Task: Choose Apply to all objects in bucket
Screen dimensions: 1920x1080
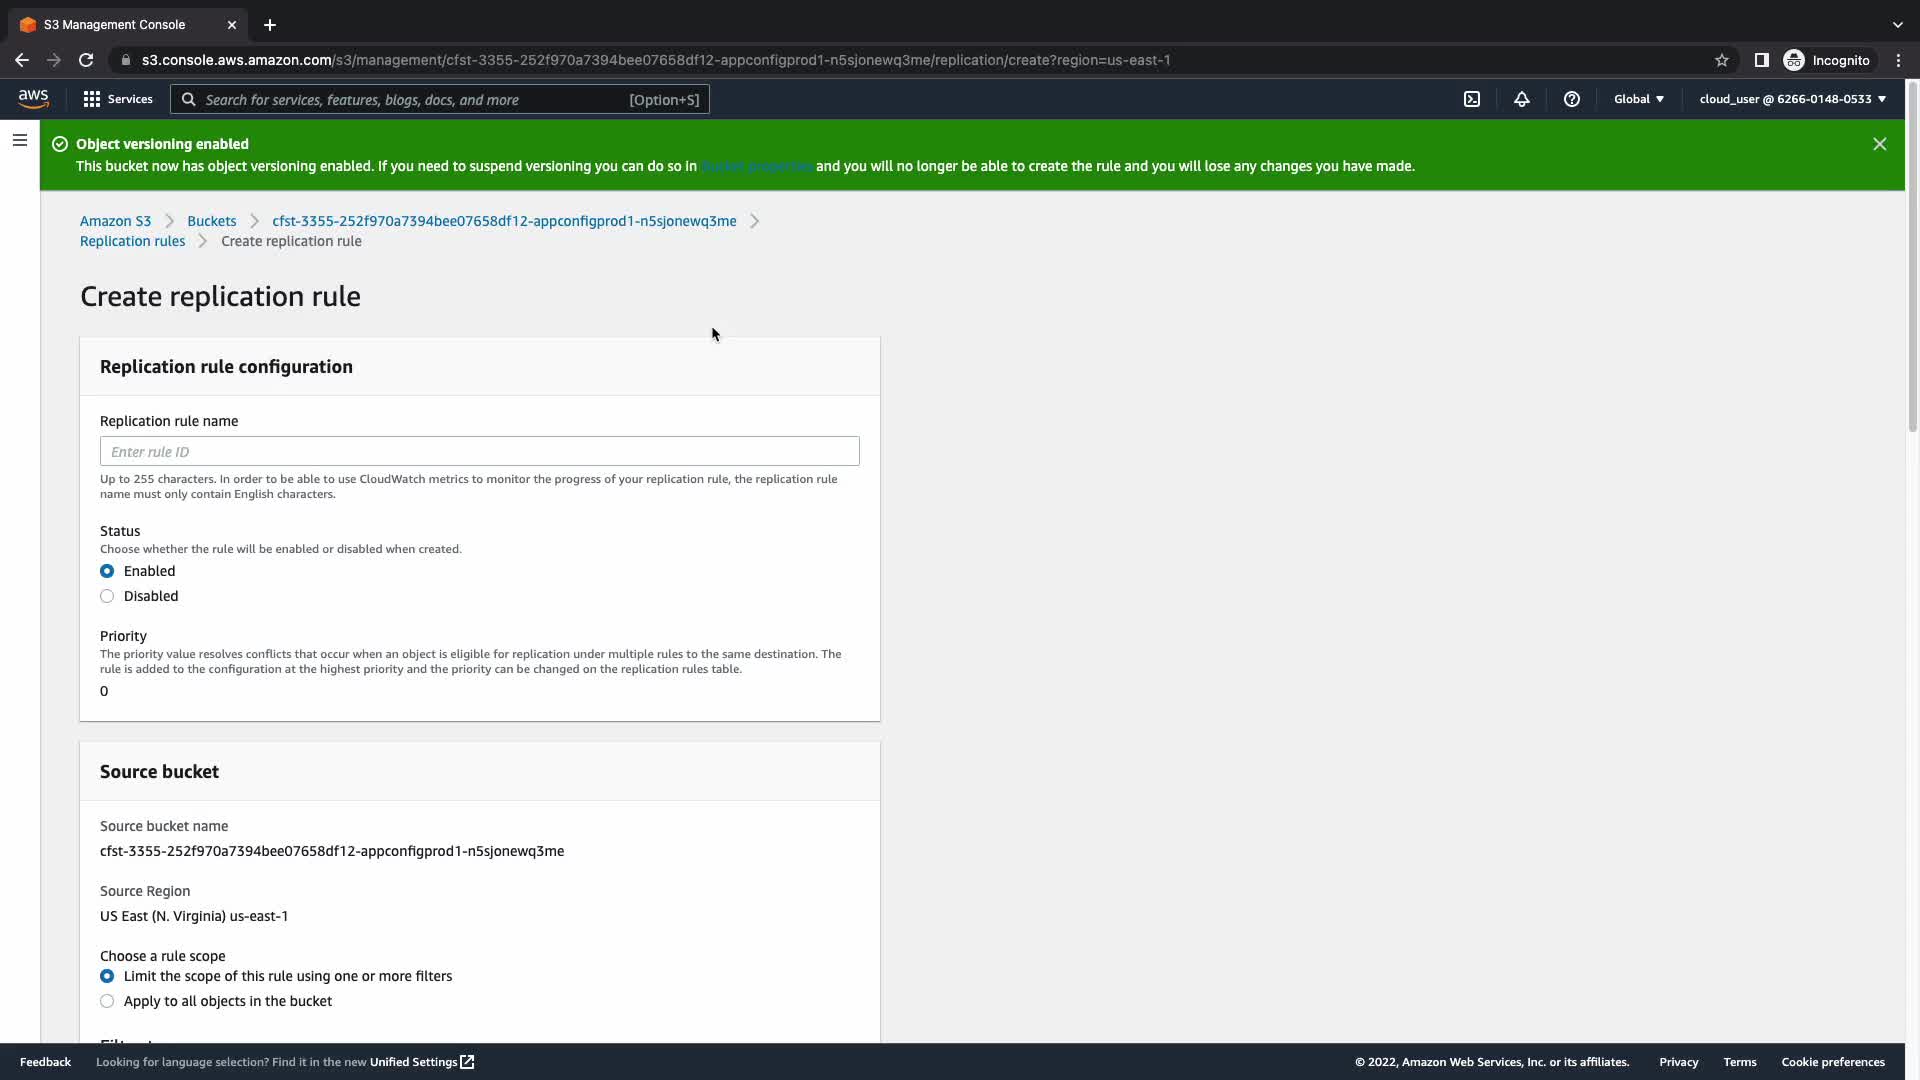Action: [x=107, y=1001]
